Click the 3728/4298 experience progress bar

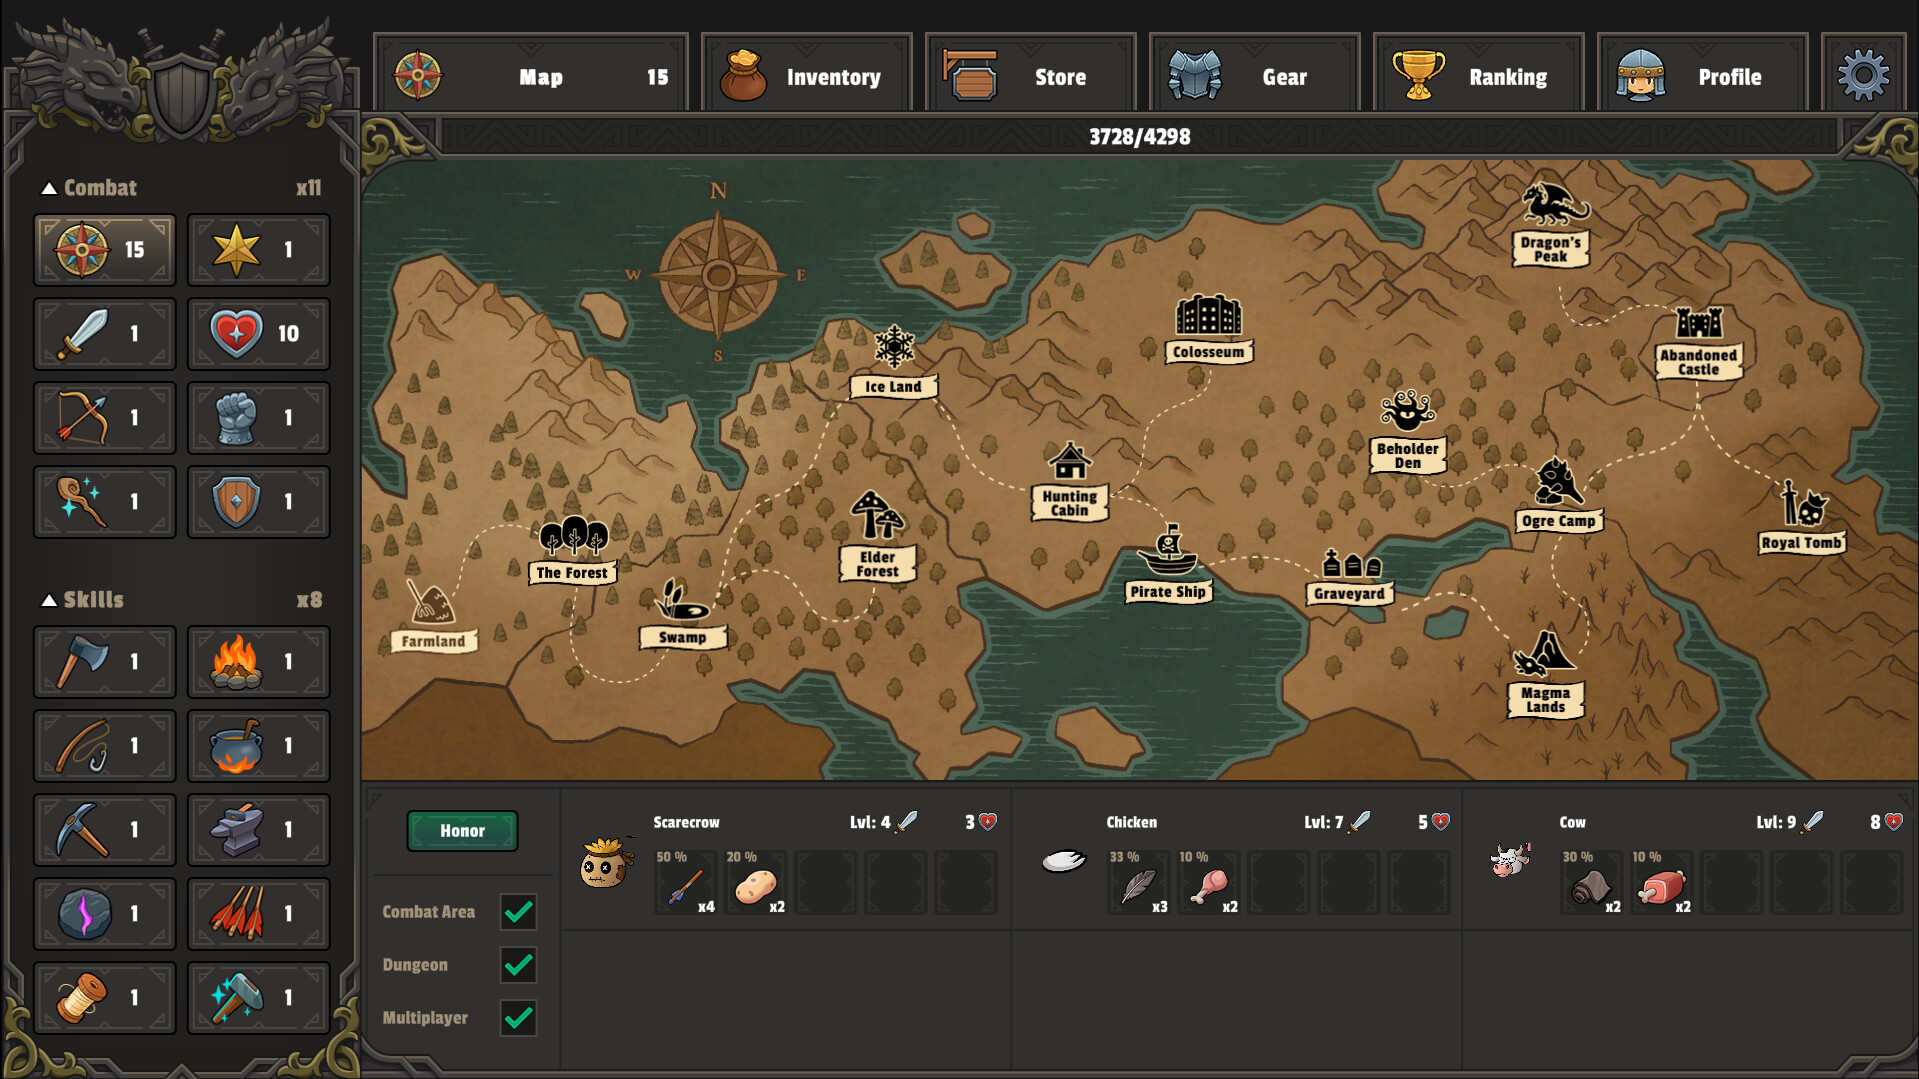coord(1139,136)
